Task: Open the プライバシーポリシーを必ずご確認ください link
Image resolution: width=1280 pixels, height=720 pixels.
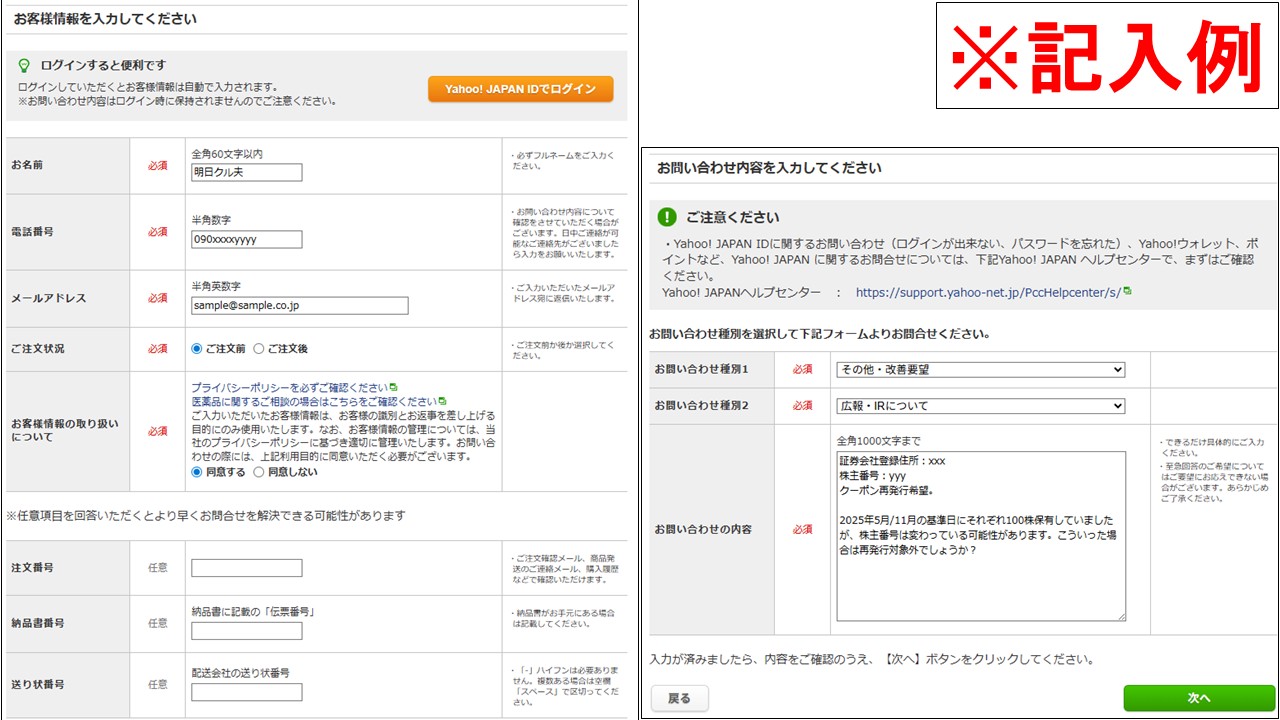Action: (289, 387)
